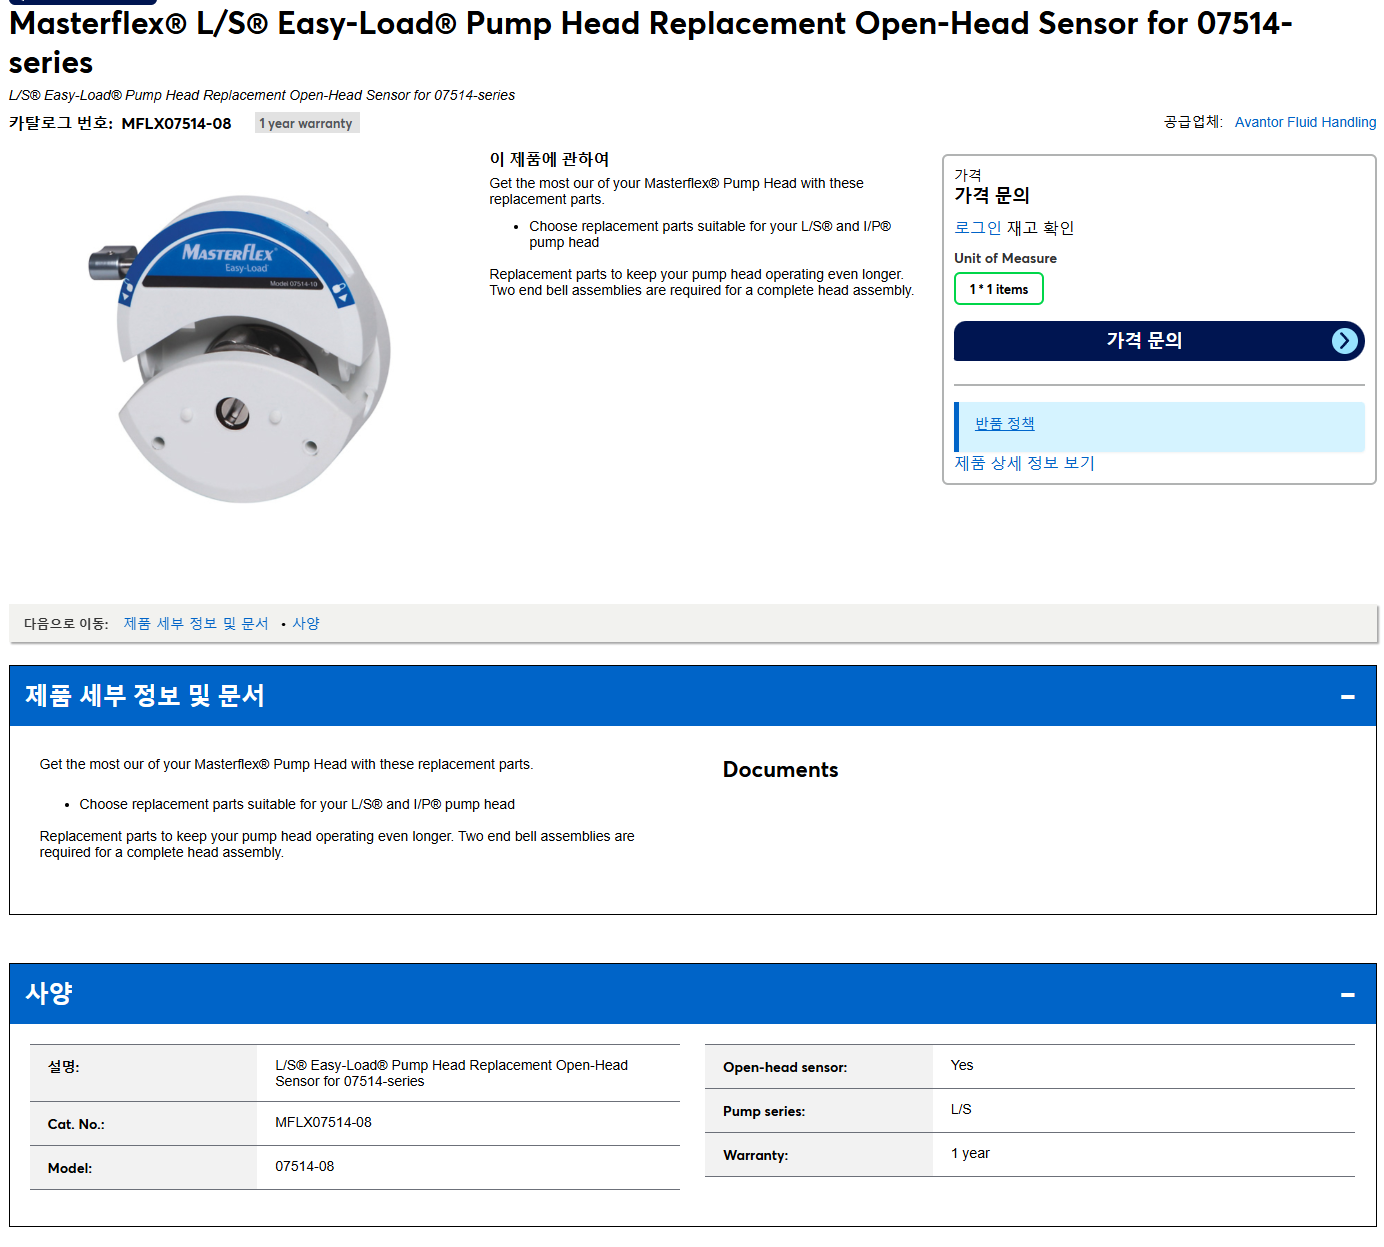The height and width of the screenshot is (1247, 1384).
Task: Click the Documents heading
Action: (x=780, y=770)
